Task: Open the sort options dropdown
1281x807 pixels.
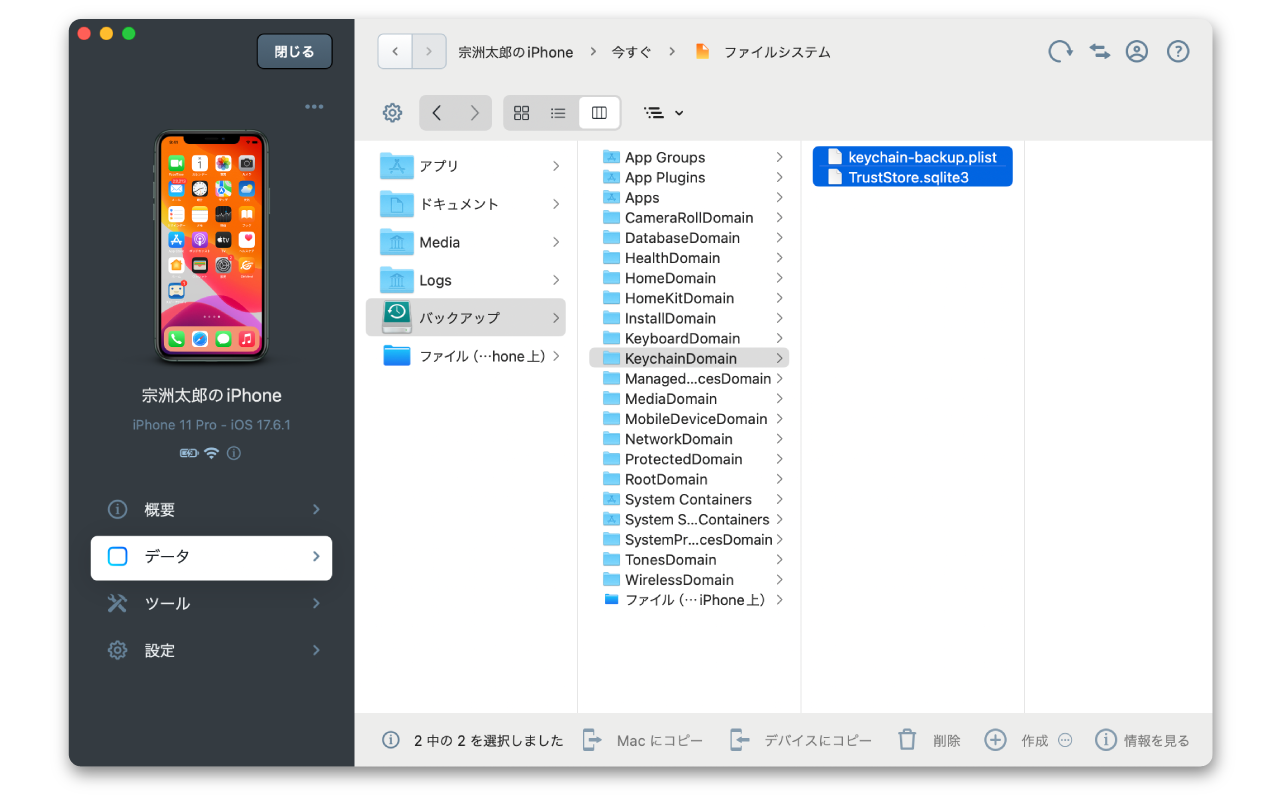Action: (x=664, y=113)
